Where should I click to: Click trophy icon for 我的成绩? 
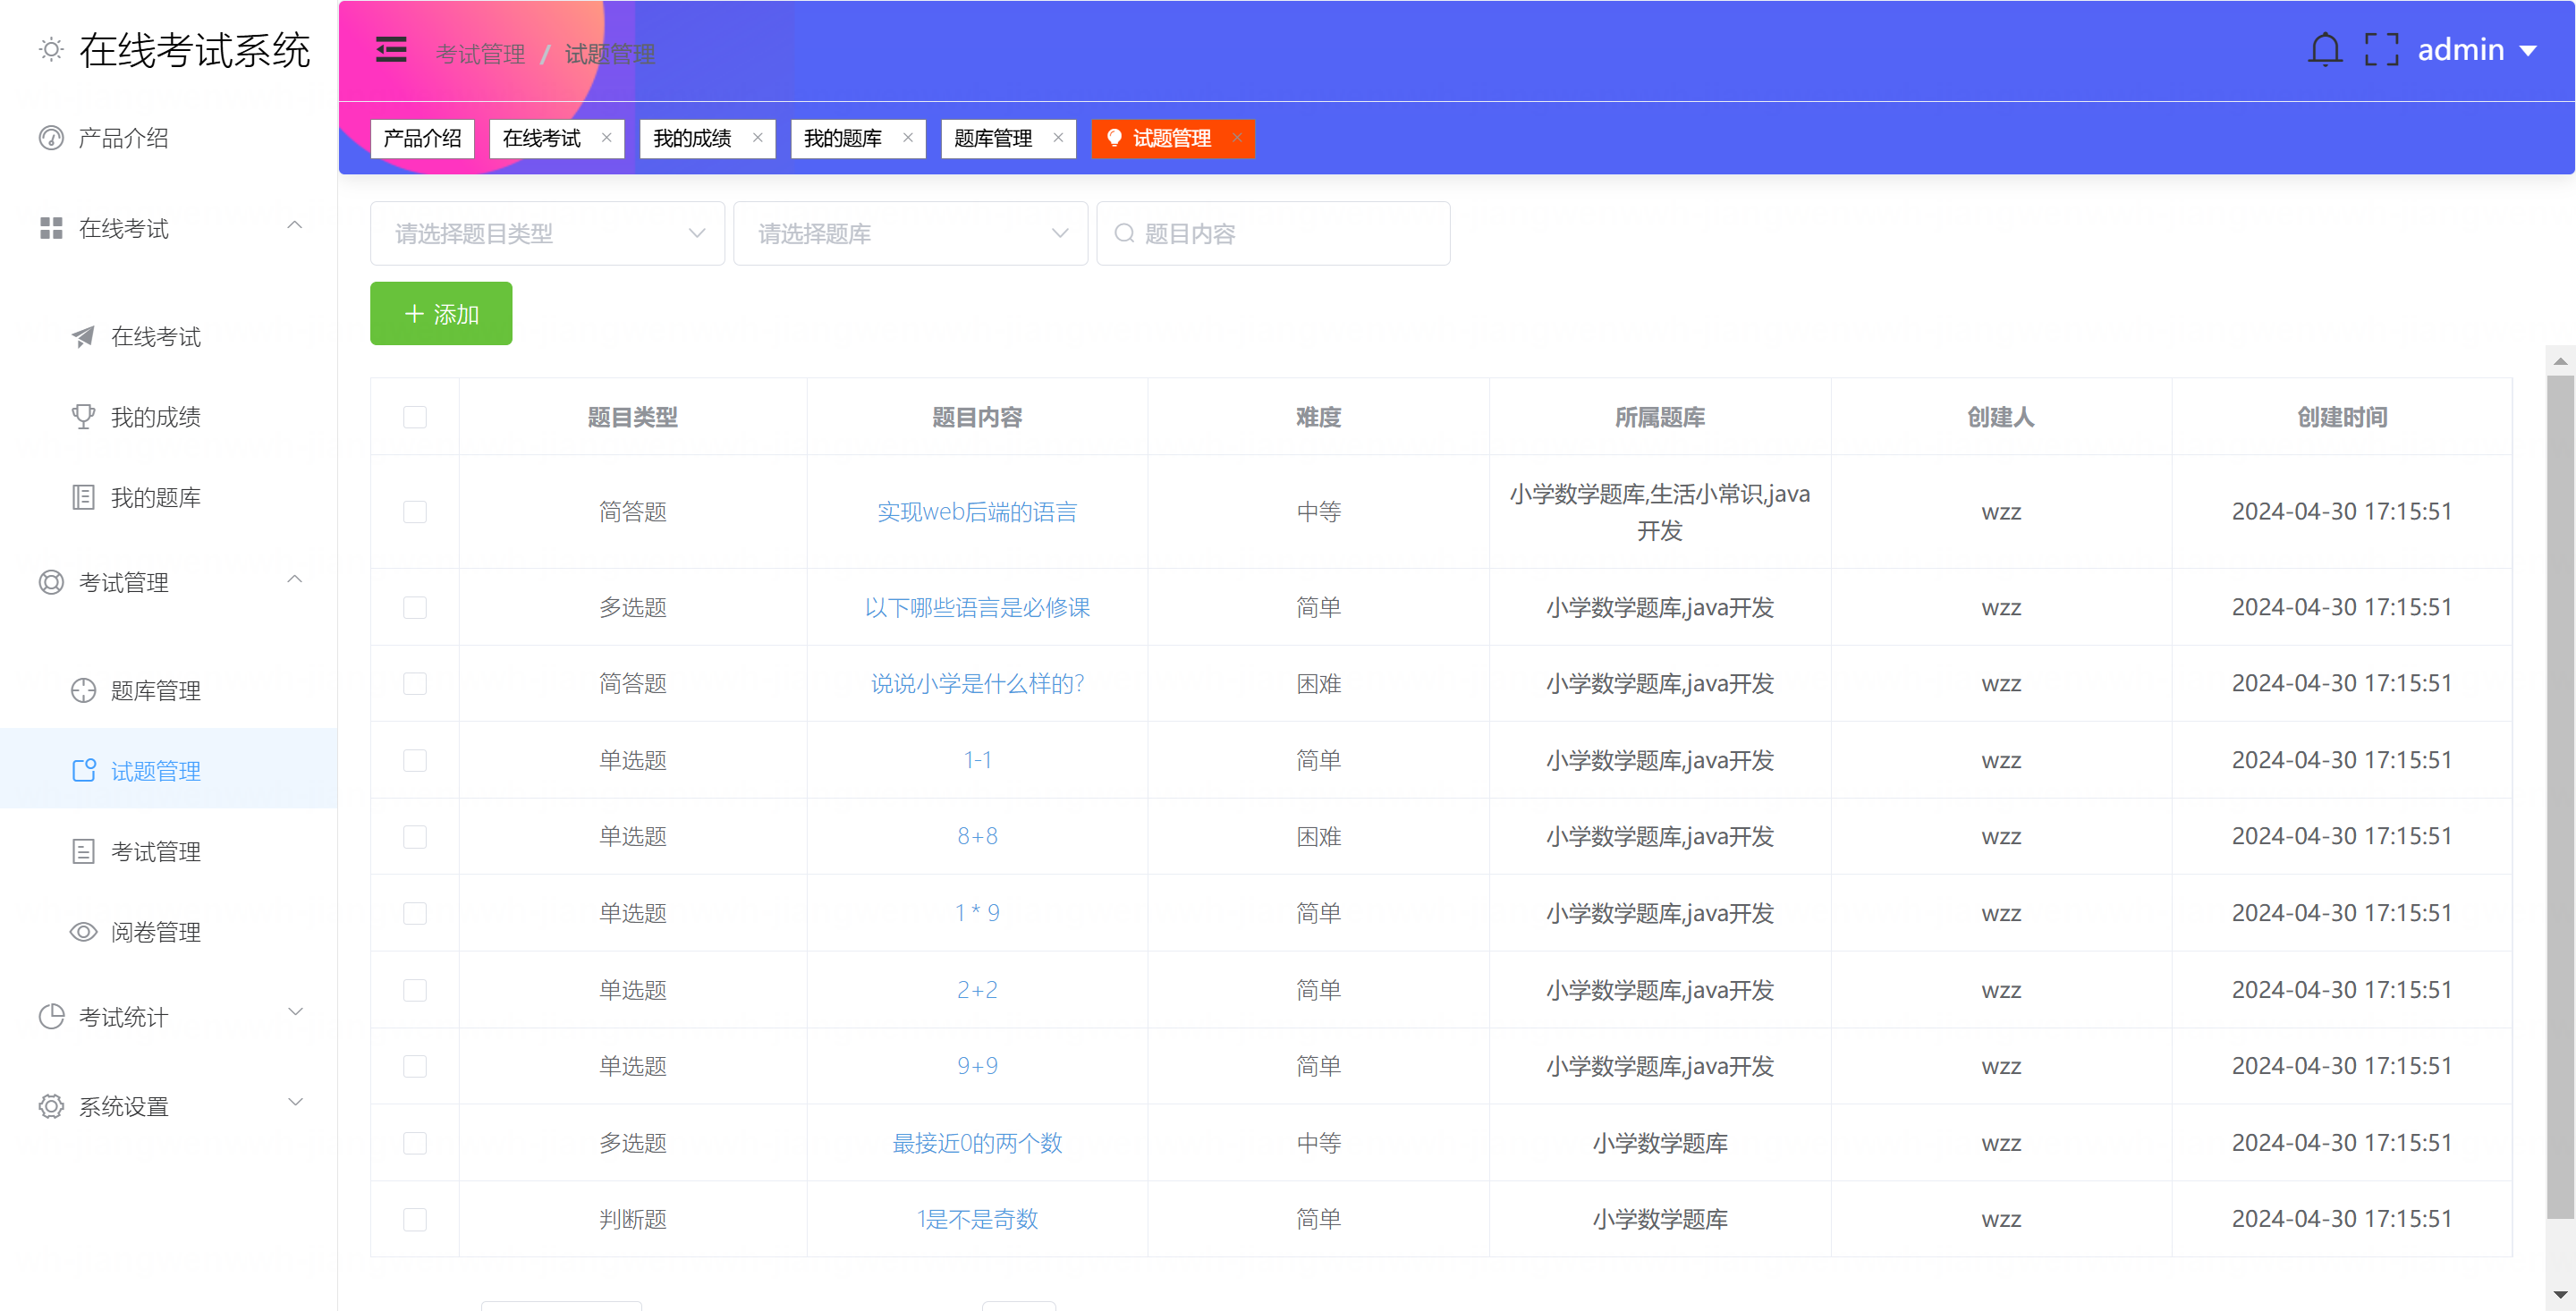click(83, 417)
